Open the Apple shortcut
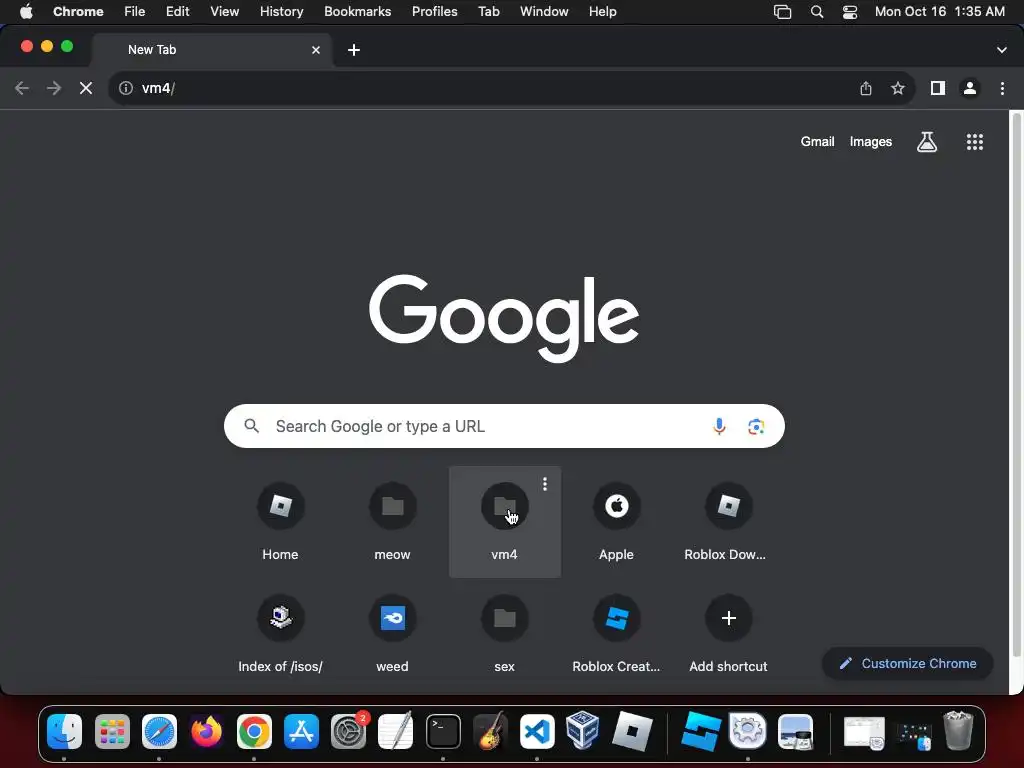The width and height of the screenshot is (1024, 768). tap(616, 521)
